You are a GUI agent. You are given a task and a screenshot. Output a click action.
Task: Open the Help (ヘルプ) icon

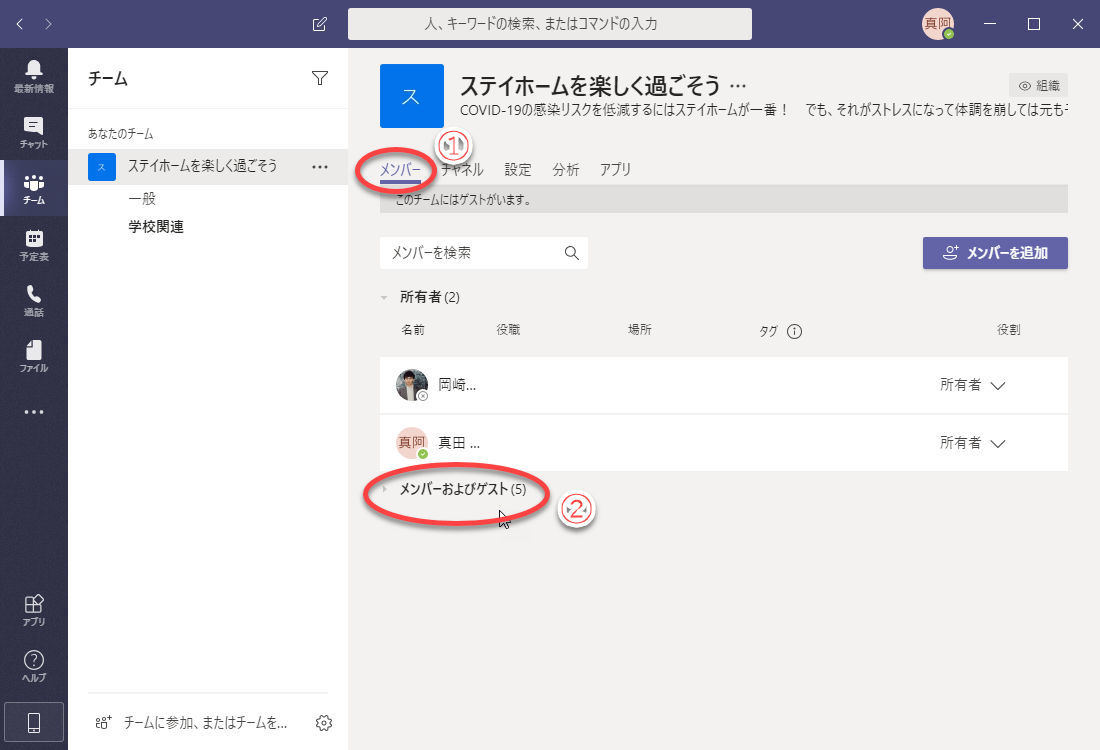tap(34, 666)
